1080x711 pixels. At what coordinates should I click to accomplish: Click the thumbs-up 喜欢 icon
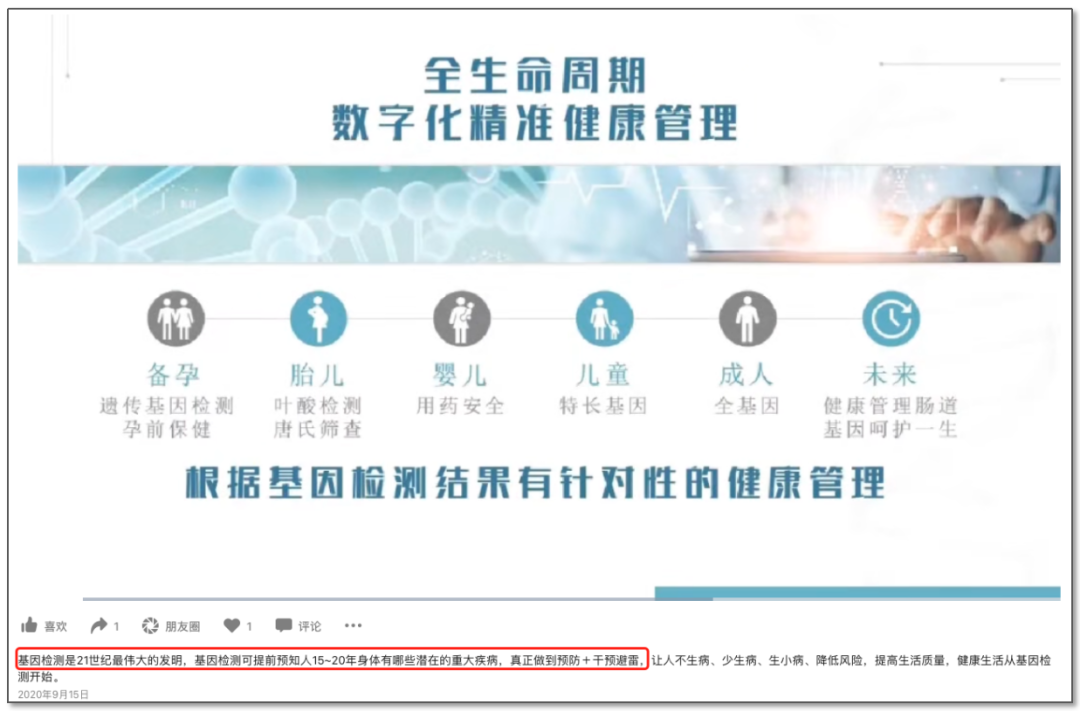(29, 625)
